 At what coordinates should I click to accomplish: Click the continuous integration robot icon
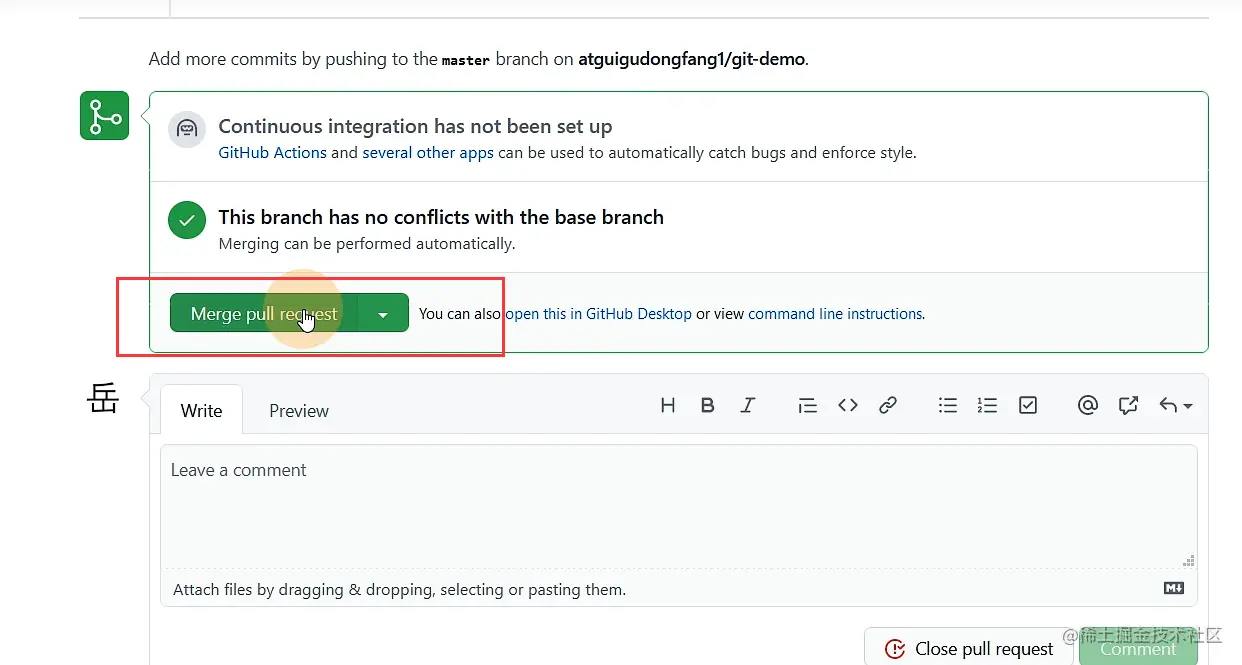tap(187, 130)
